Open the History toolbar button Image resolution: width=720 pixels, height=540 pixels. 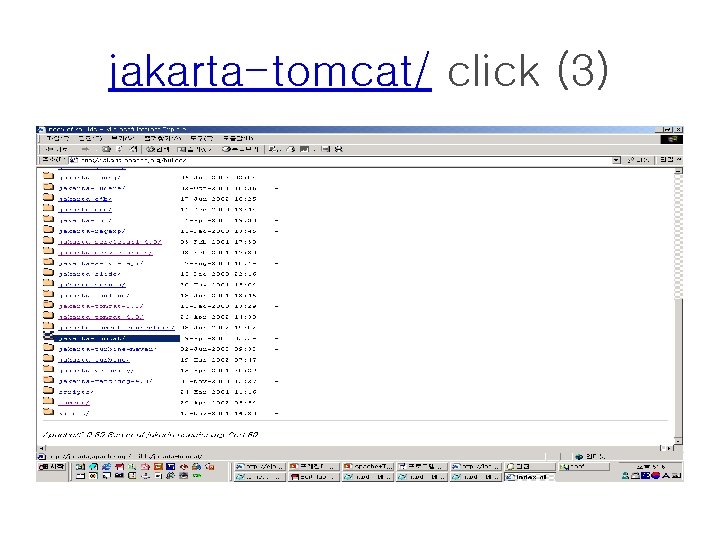[241, 149]
